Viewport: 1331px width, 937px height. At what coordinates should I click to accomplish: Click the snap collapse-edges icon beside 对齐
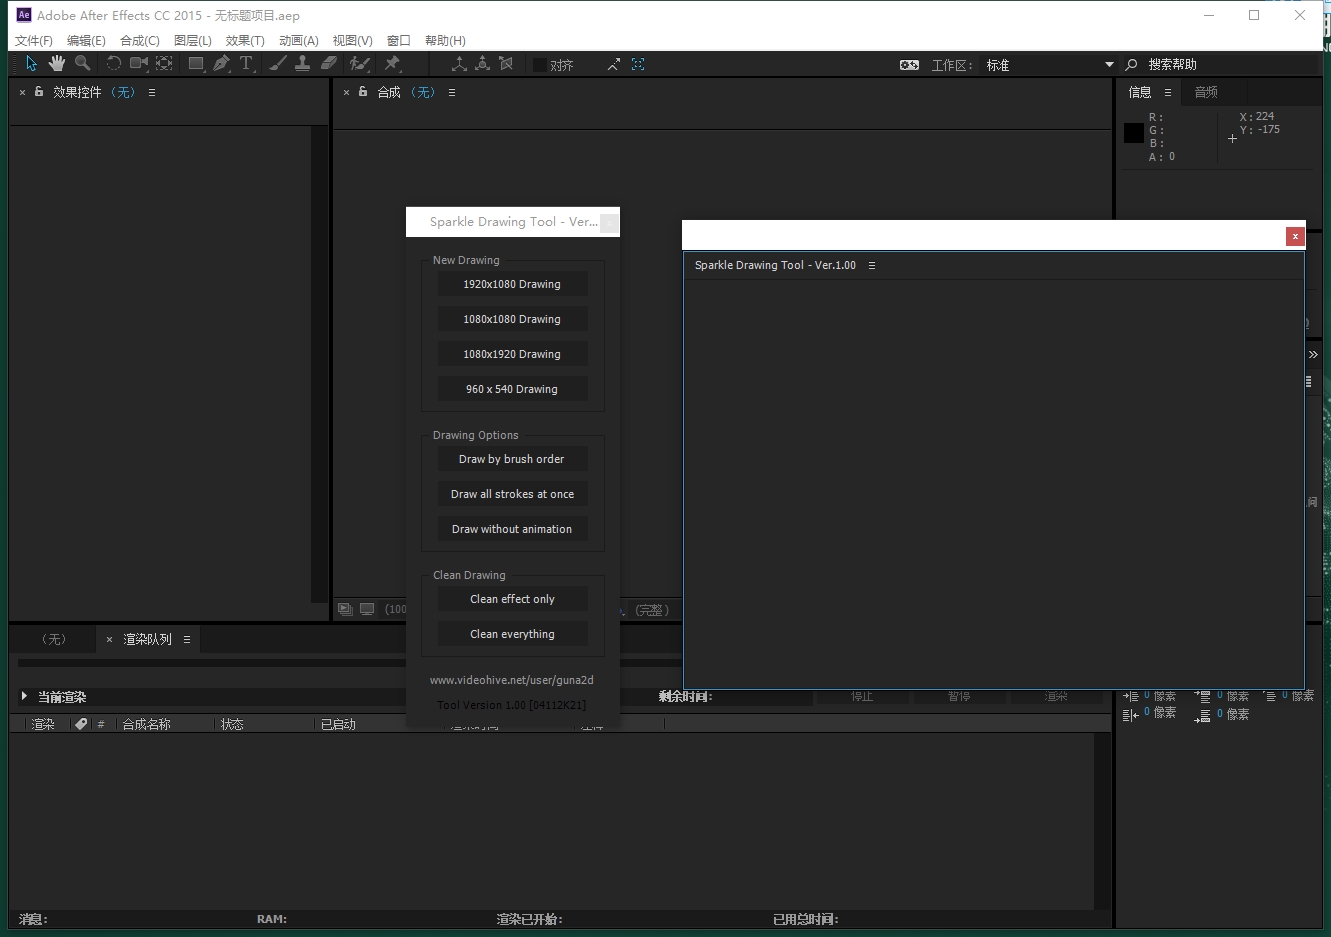[x=614, y=64]
